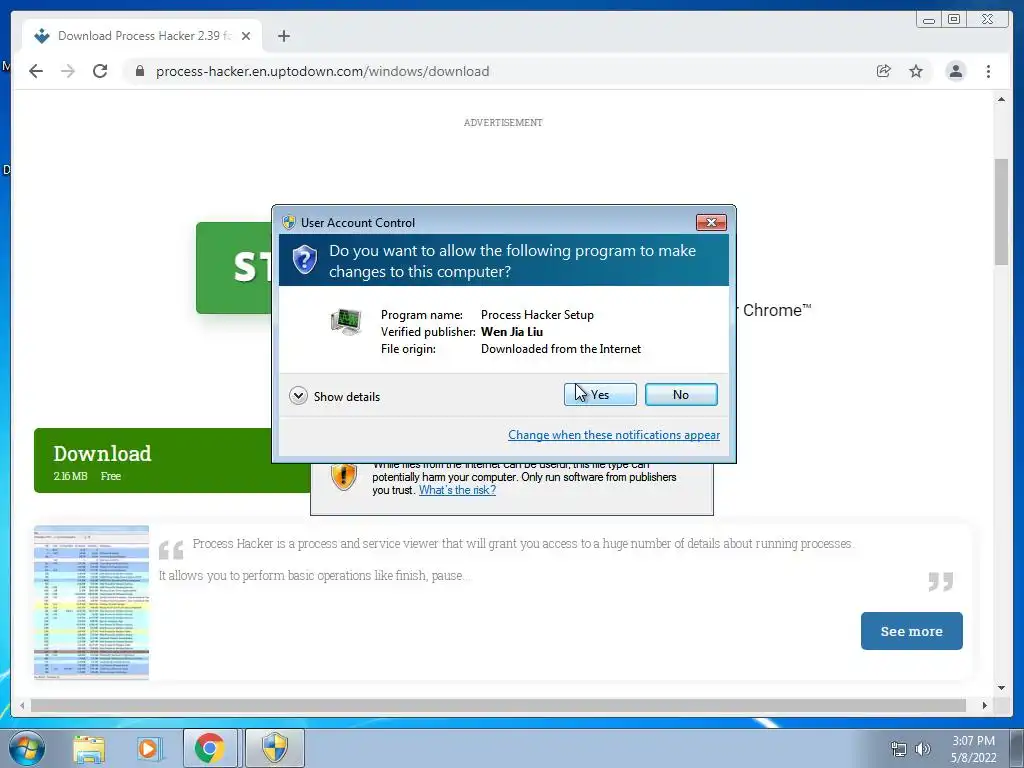
Task: Click No in the User Account Control dialog
Action: coord(680,394)
